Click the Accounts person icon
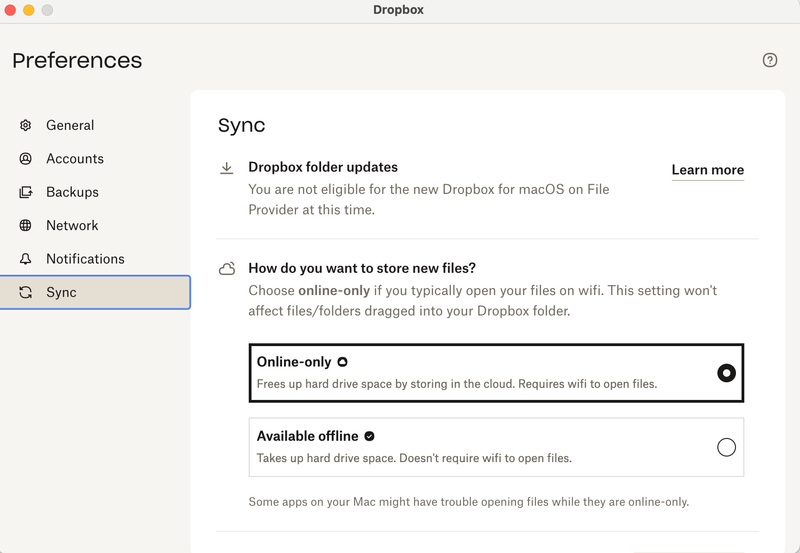Viewport: 800px width, 553px height. [26, 159]
